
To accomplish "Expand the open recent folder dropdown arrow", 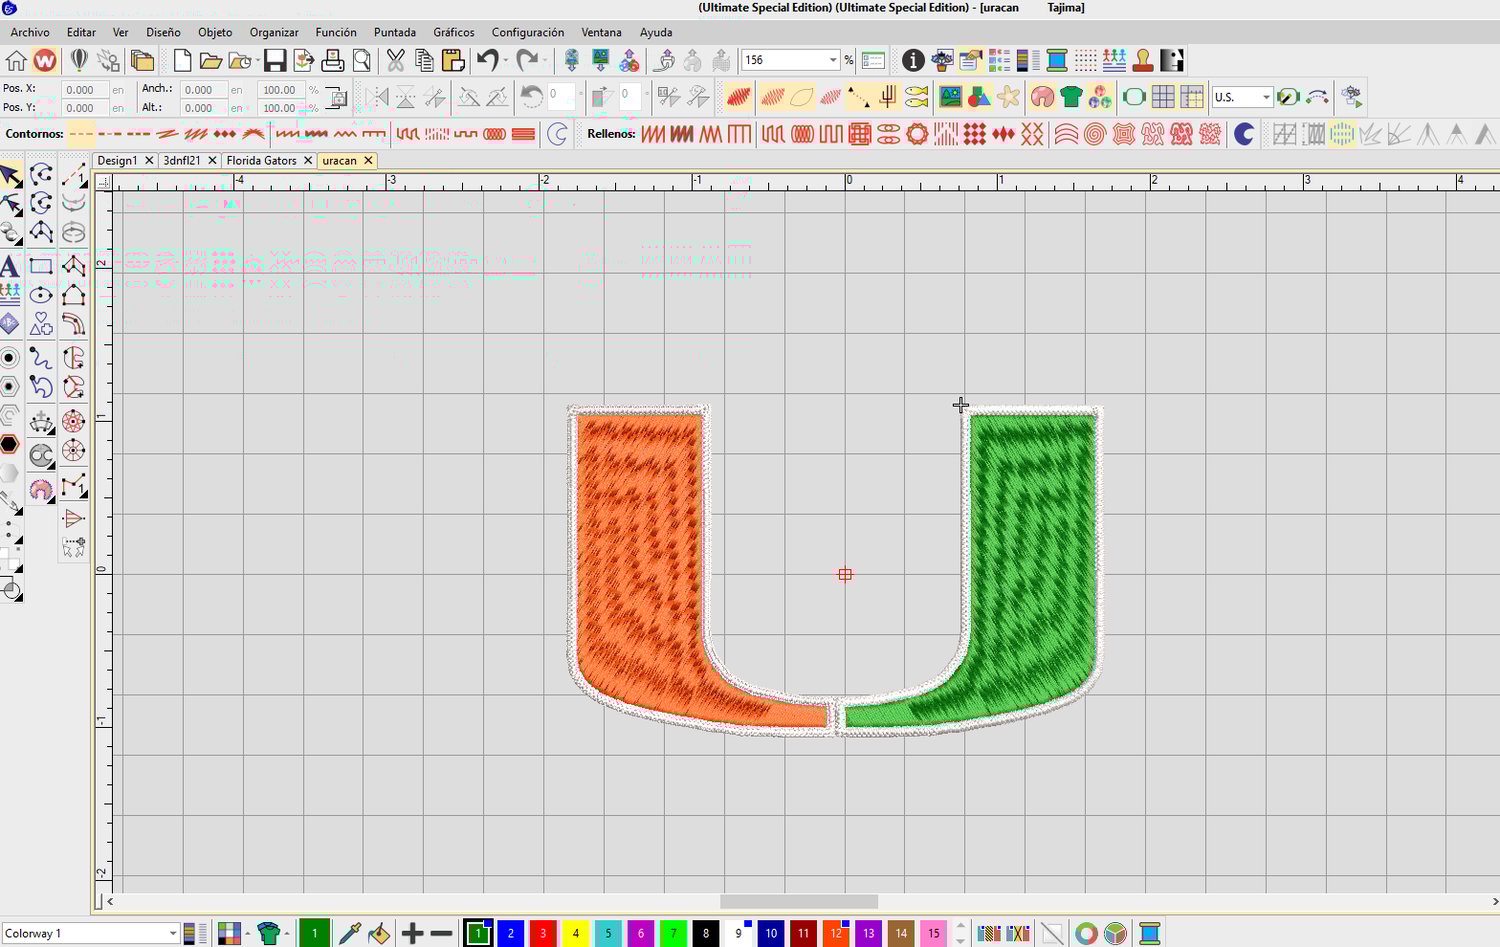I will [x=257, y=61].
